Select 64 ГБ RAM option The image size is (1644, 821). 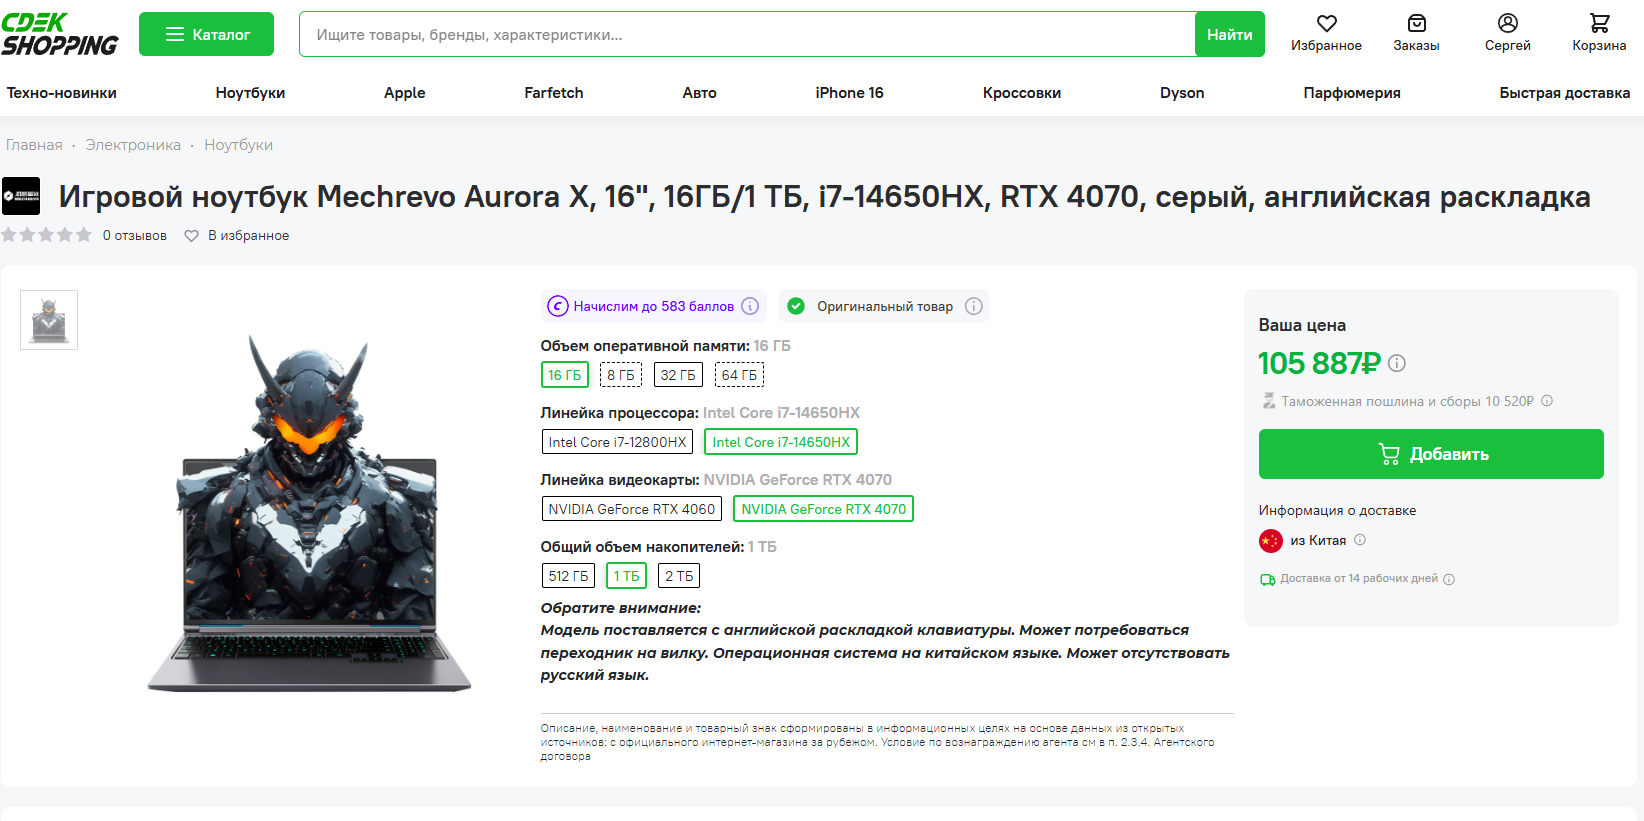739,375
